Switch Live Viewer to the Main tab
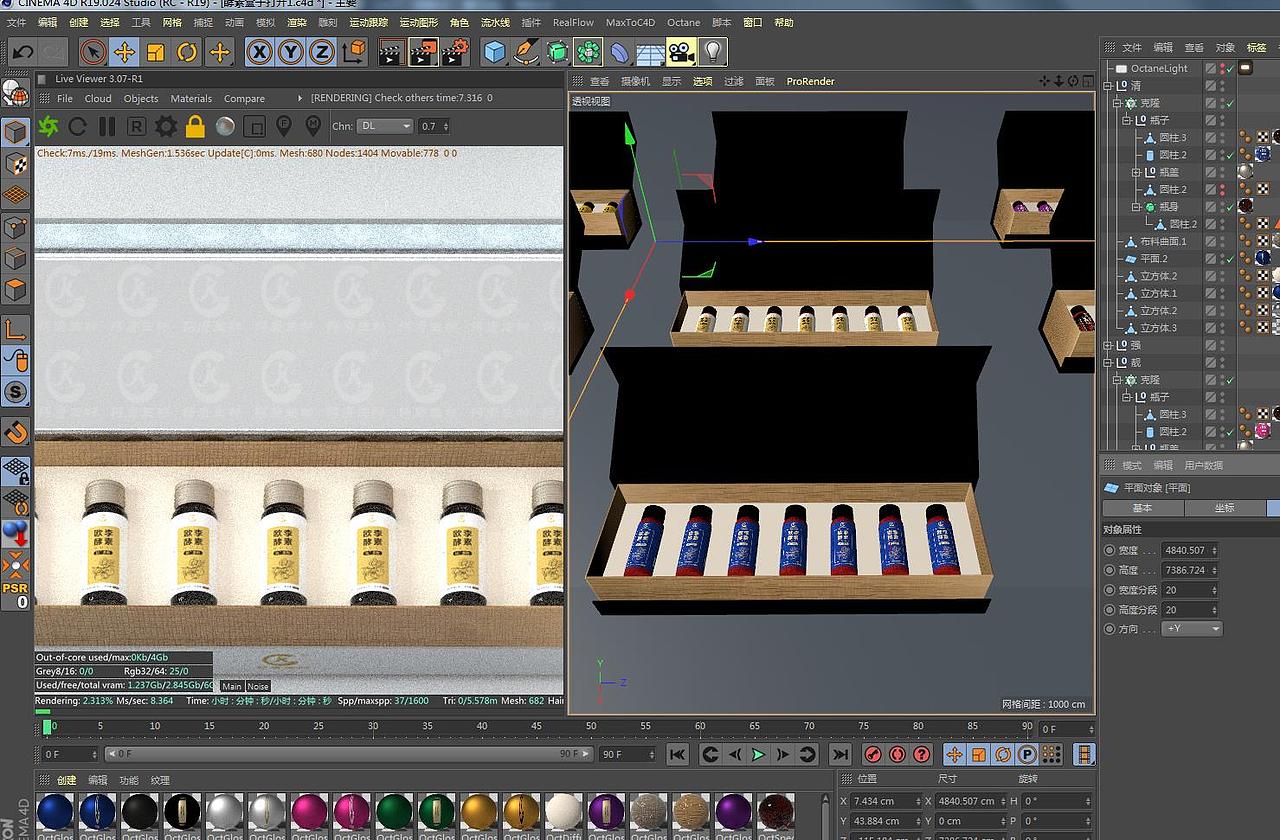The image size is (1280, 840). [232, 686]
